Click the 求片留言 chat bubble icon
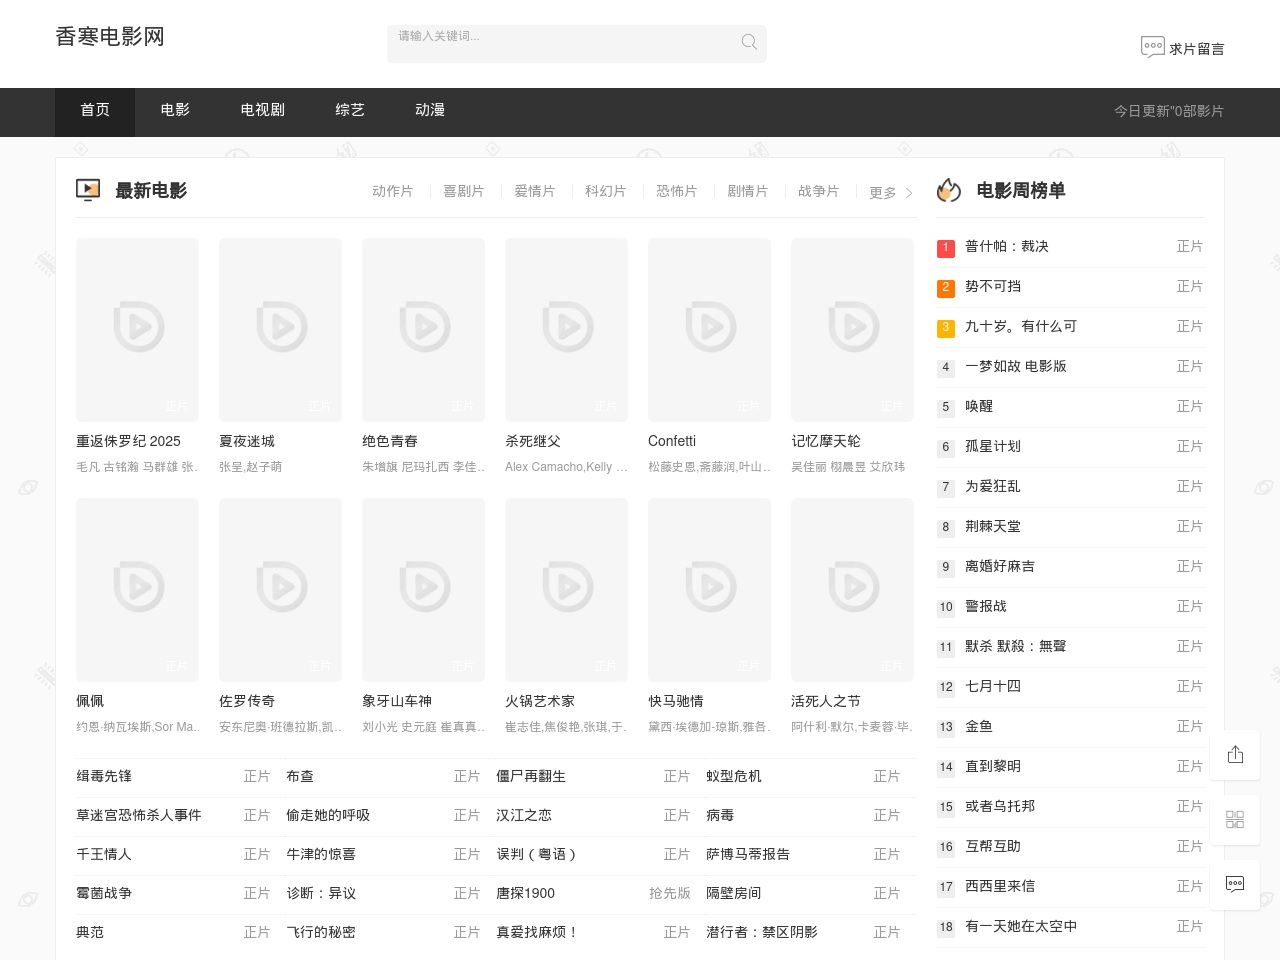Viewport: 1280px width, 960px height. [x=1152, y=47]
